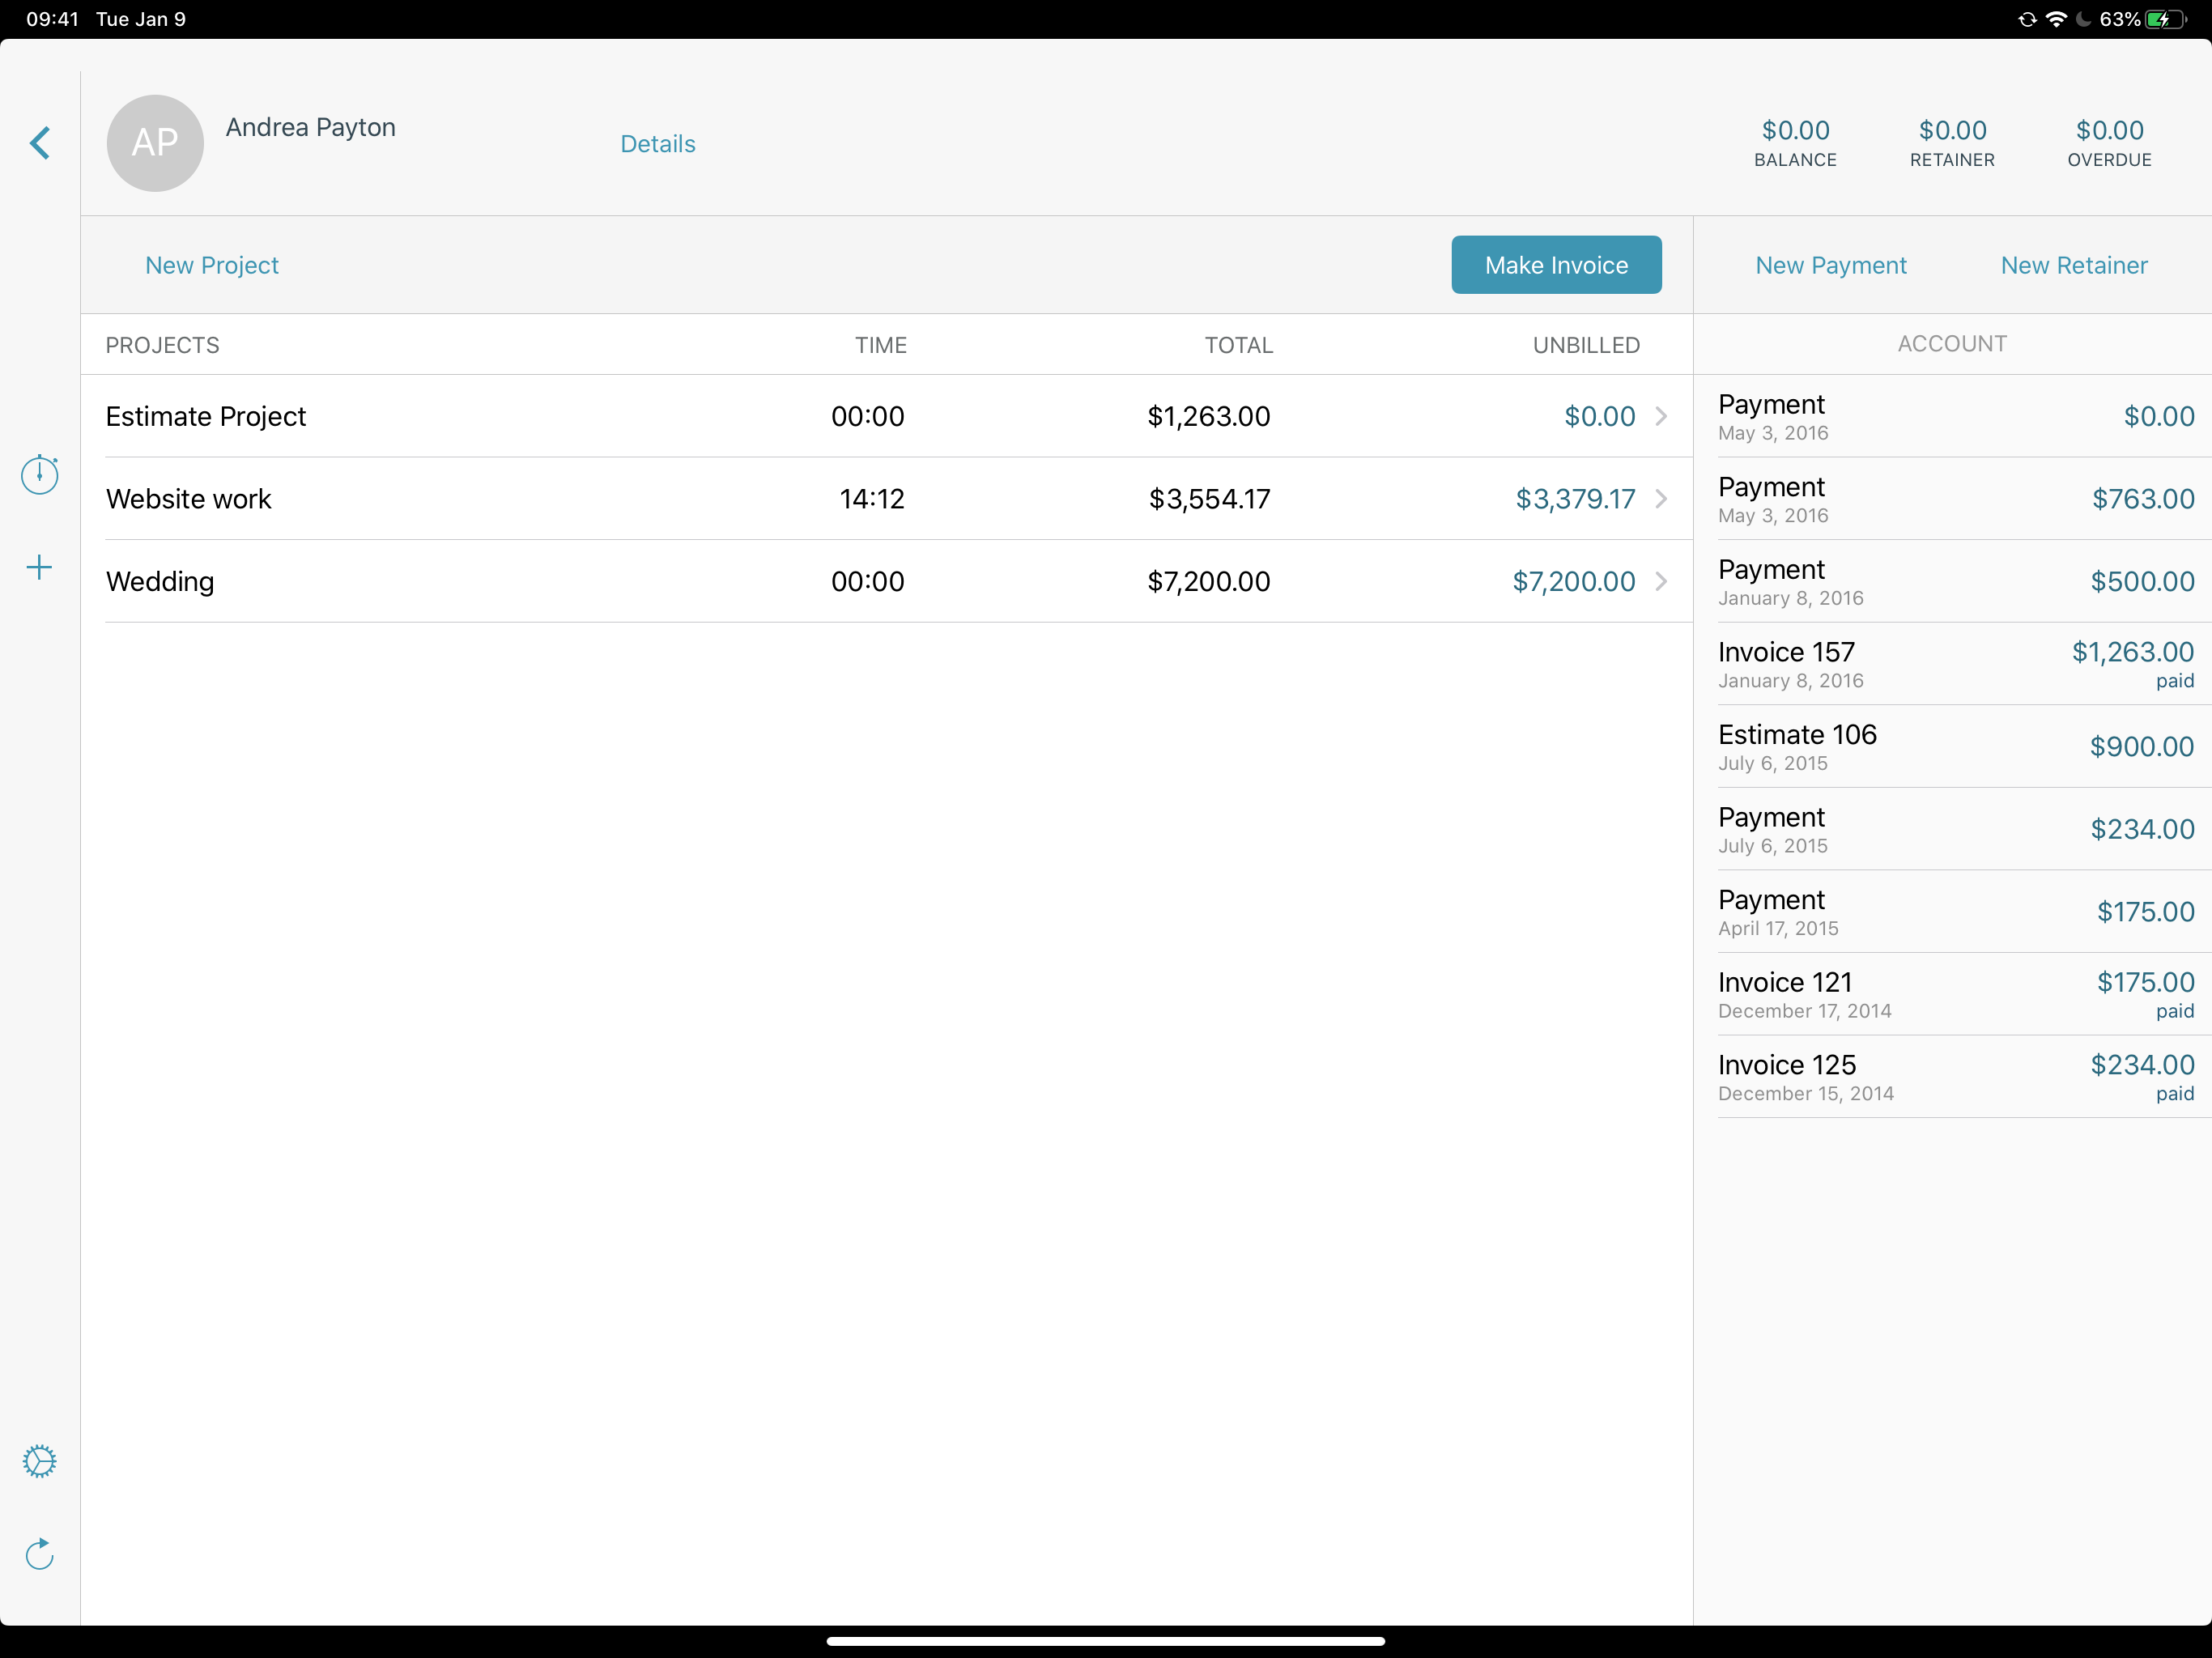Open Invoice 121 entry

1953,994
